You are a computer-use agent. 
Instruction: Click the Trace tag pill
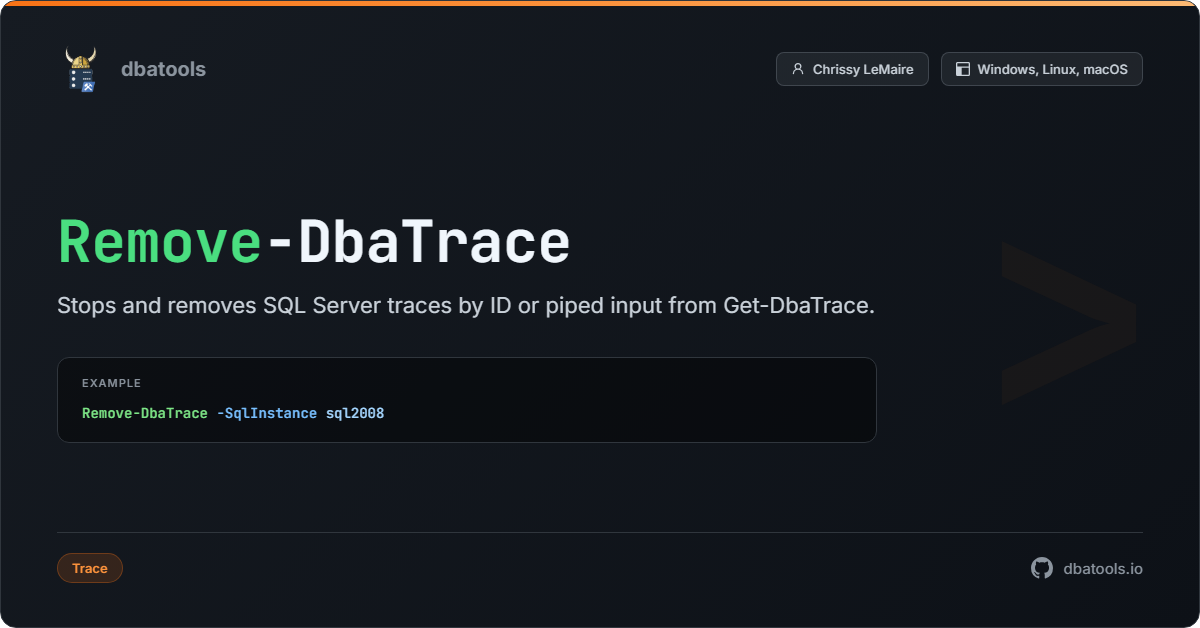coord(90,568)
